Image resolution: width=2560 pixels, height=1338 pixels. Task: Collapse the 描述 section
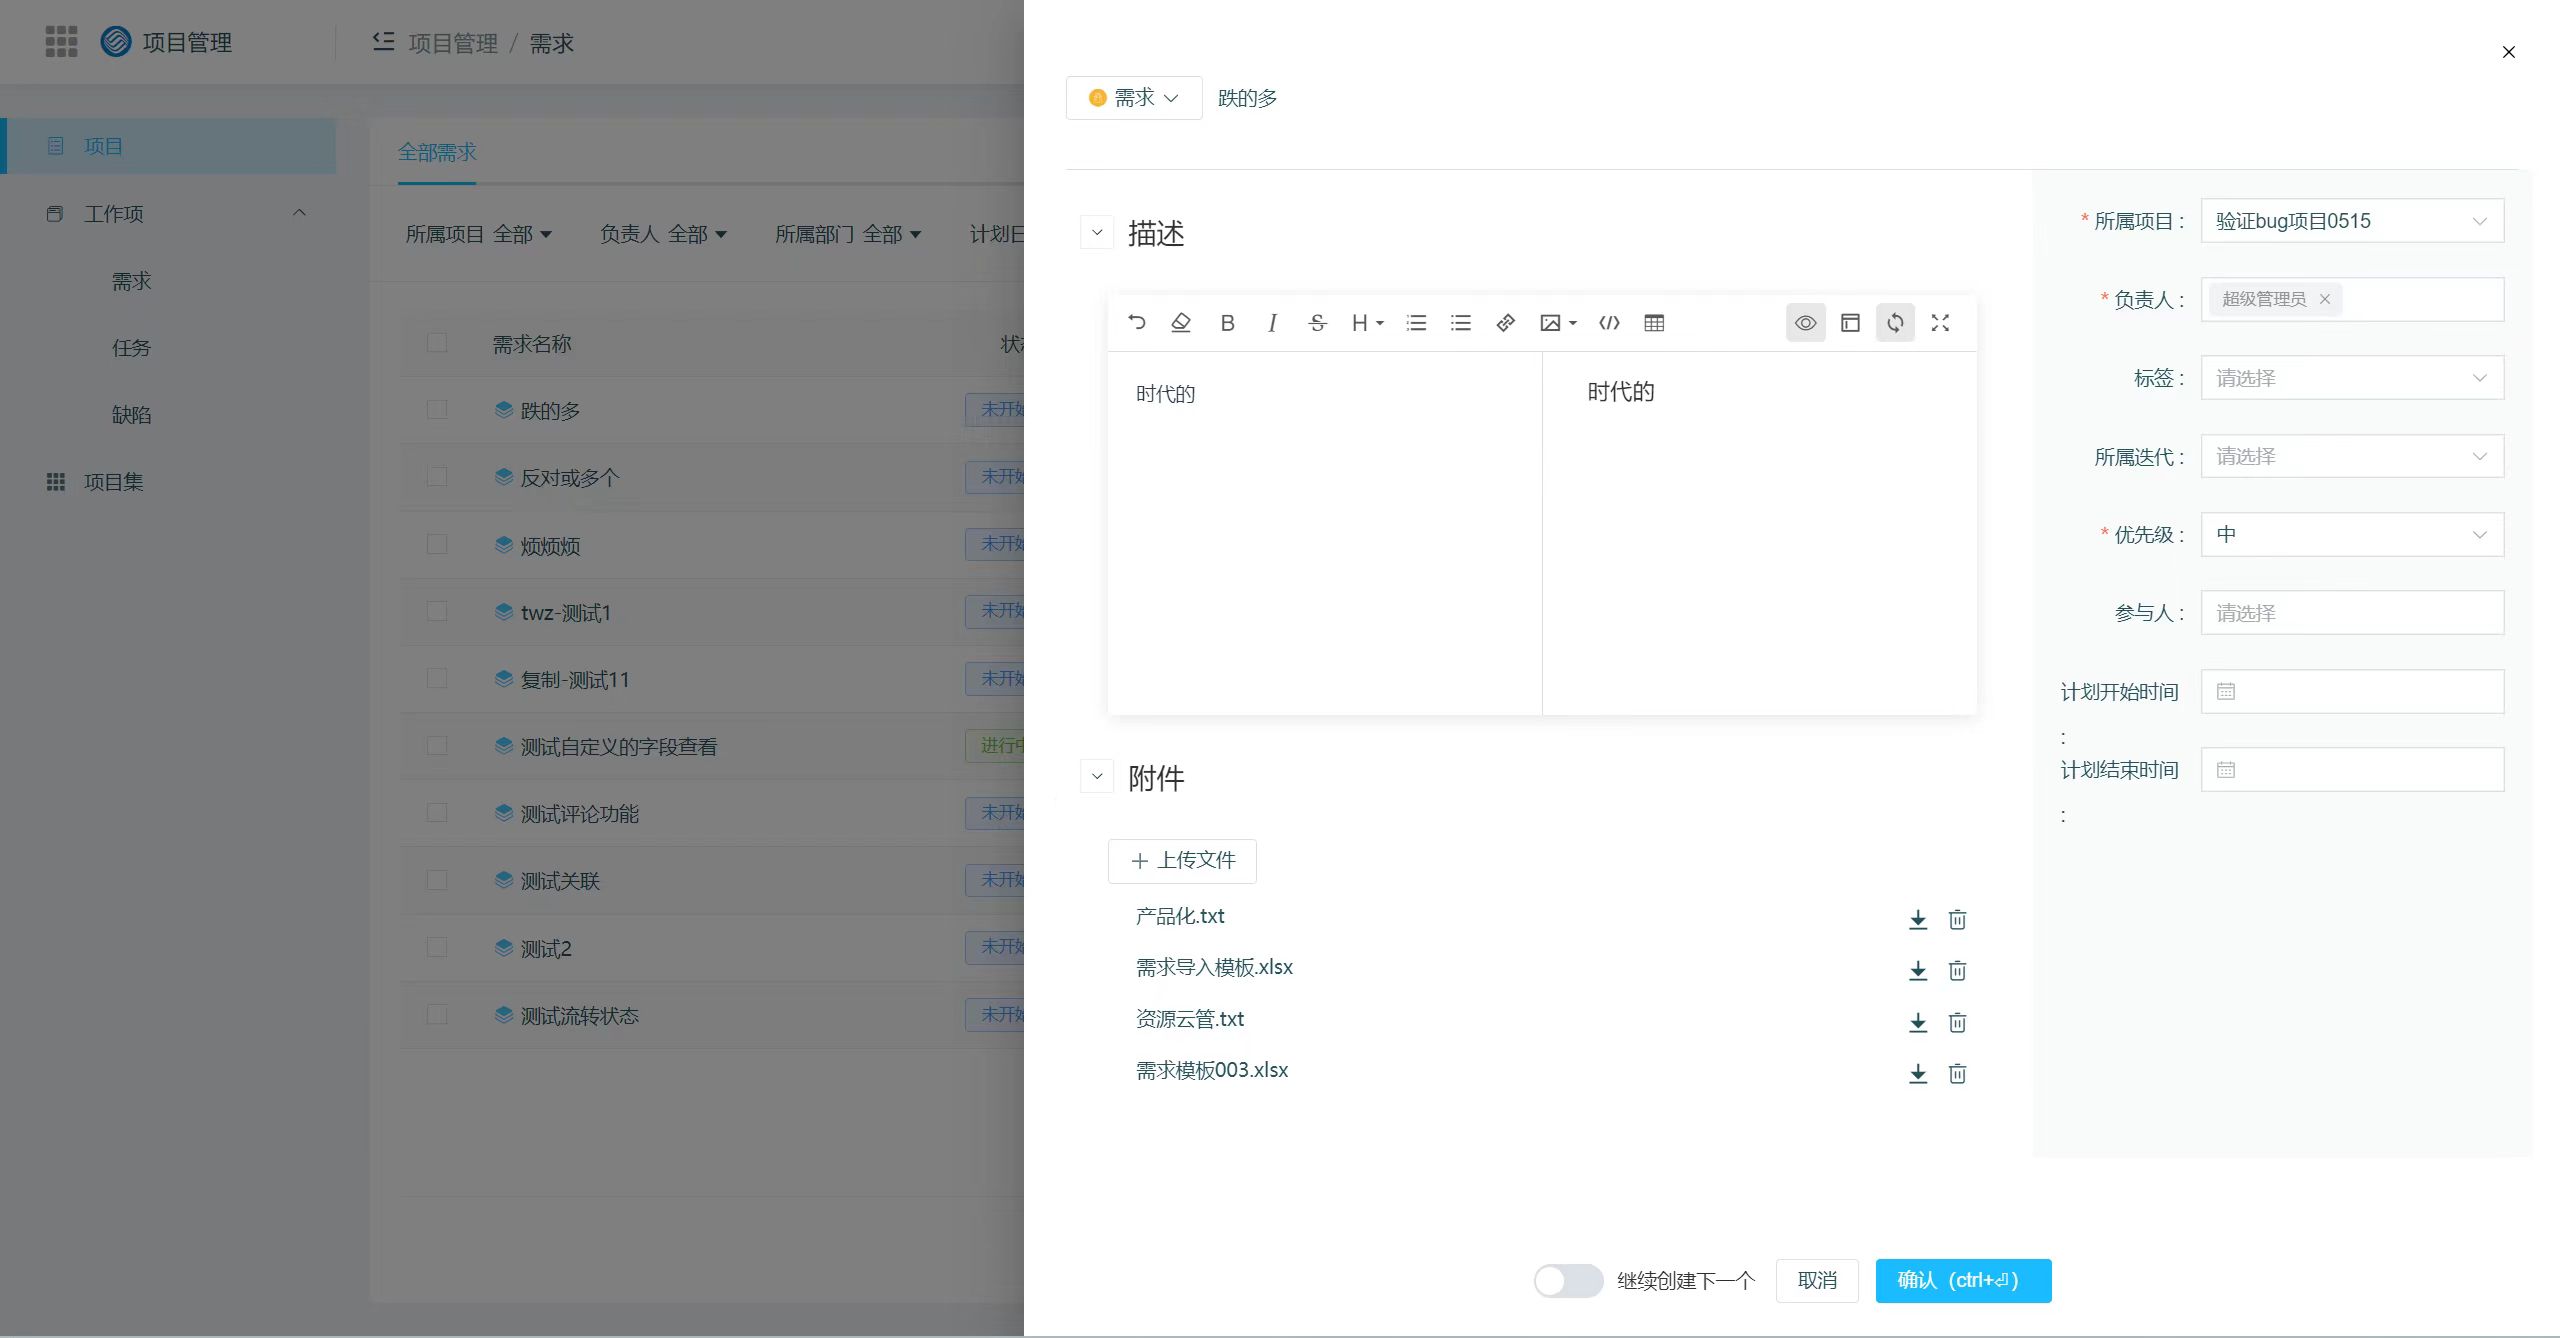click(x=1097, y=232)
